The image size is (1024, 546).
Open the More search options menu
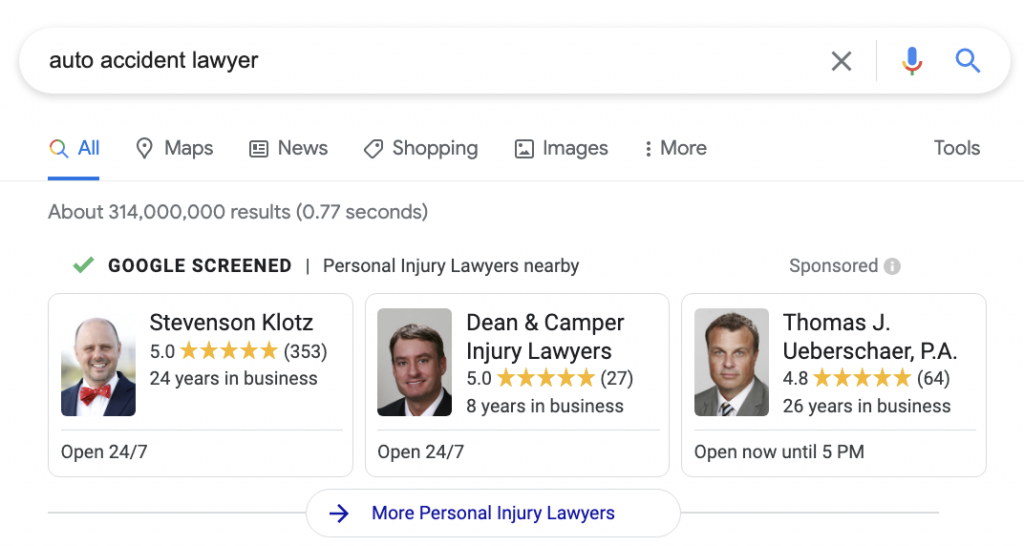pyautogui.click(x=675, y=148)
